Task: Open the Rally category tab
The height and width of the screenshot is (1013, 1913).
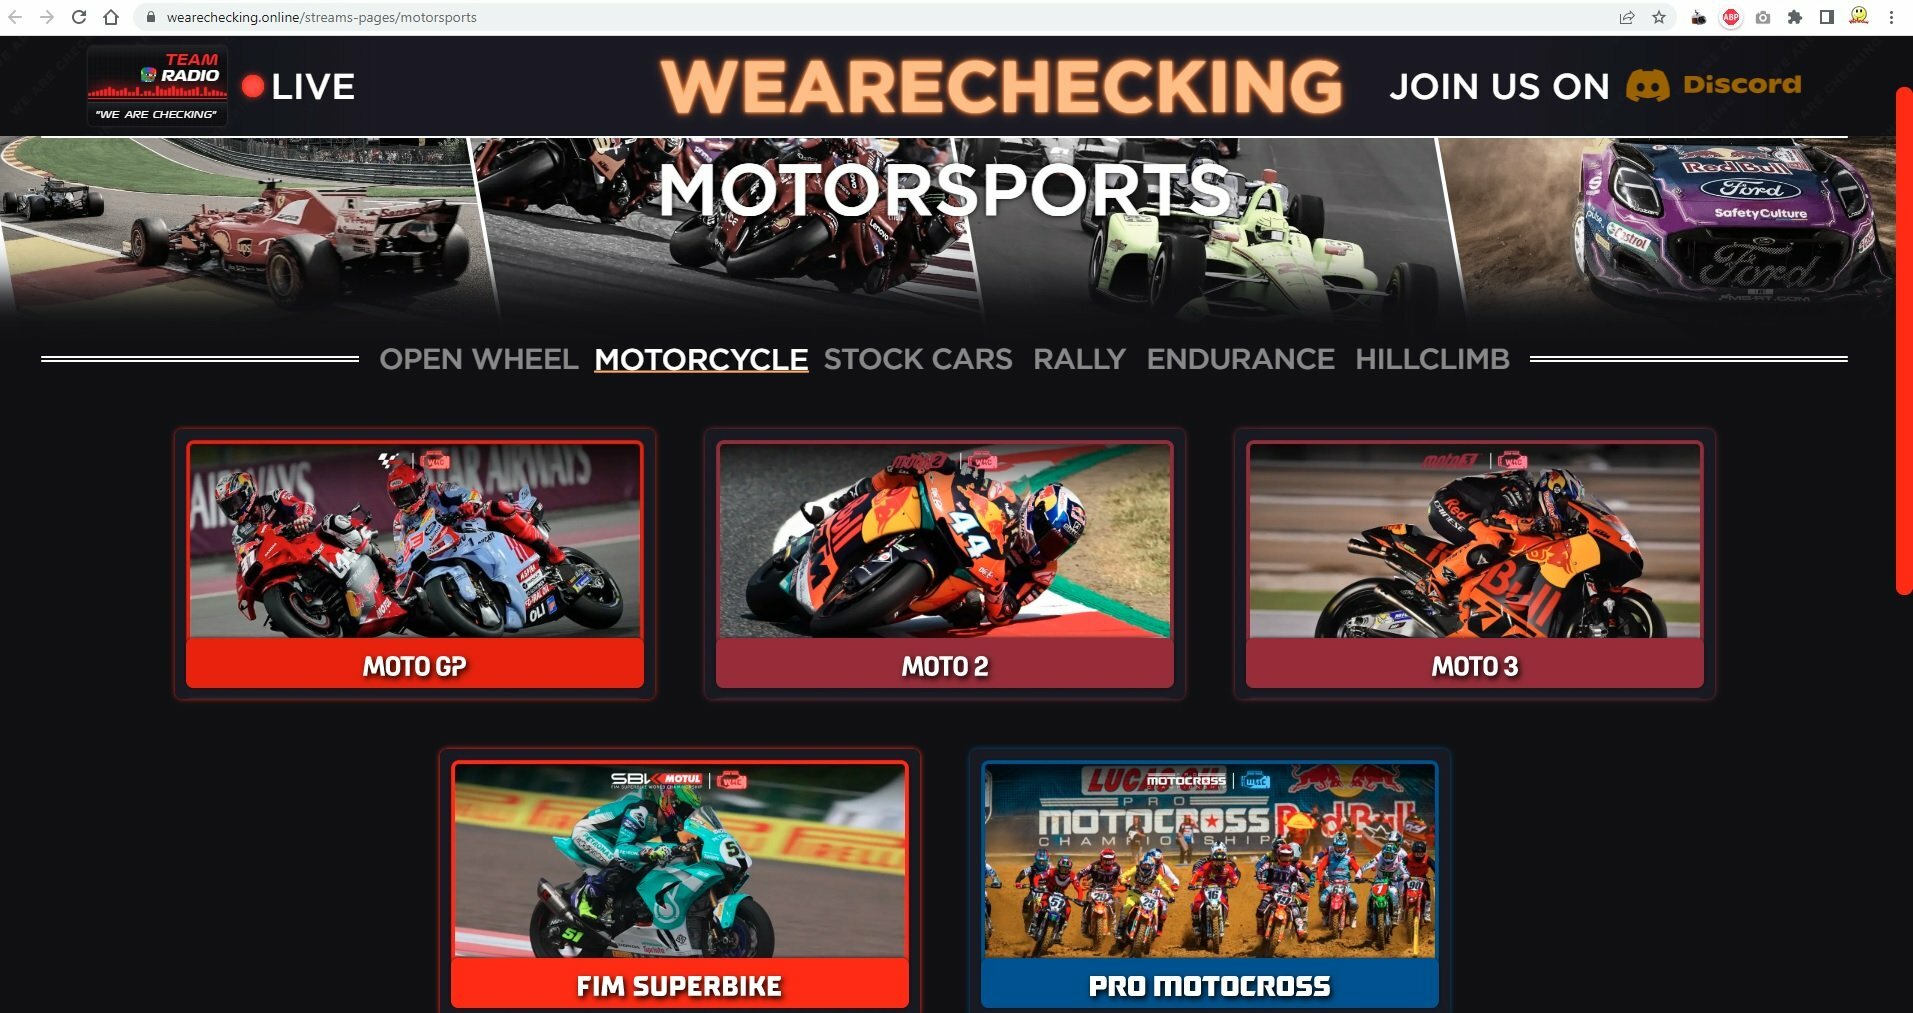Action: [1079, 359]
